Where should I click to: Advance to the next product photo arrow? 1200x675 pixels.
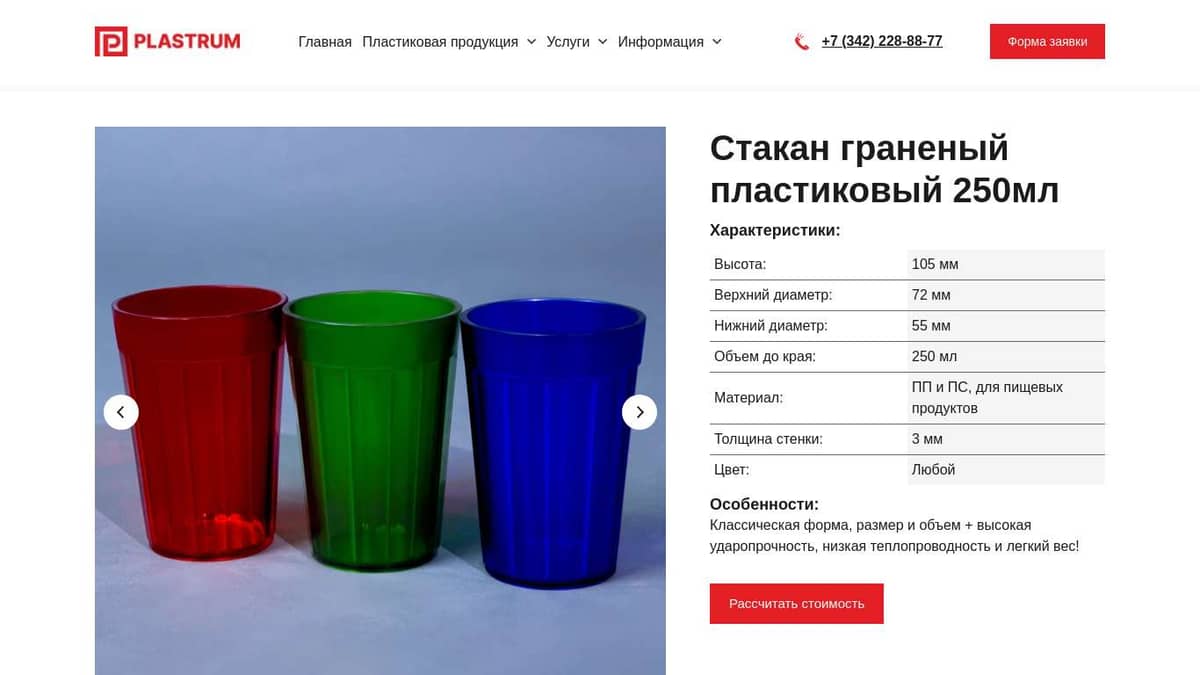[640, 412]
